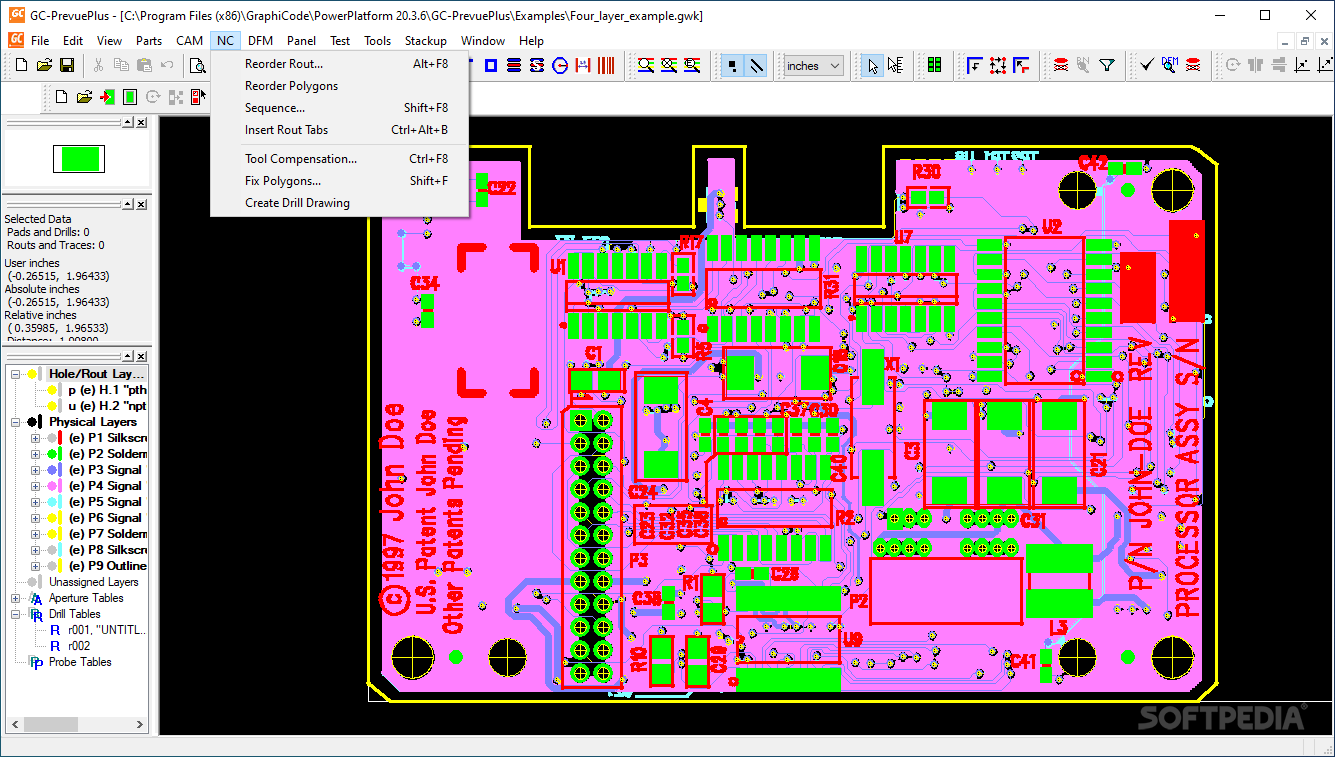Click the Open folder icon in main toolbar

tap(43, 66)
